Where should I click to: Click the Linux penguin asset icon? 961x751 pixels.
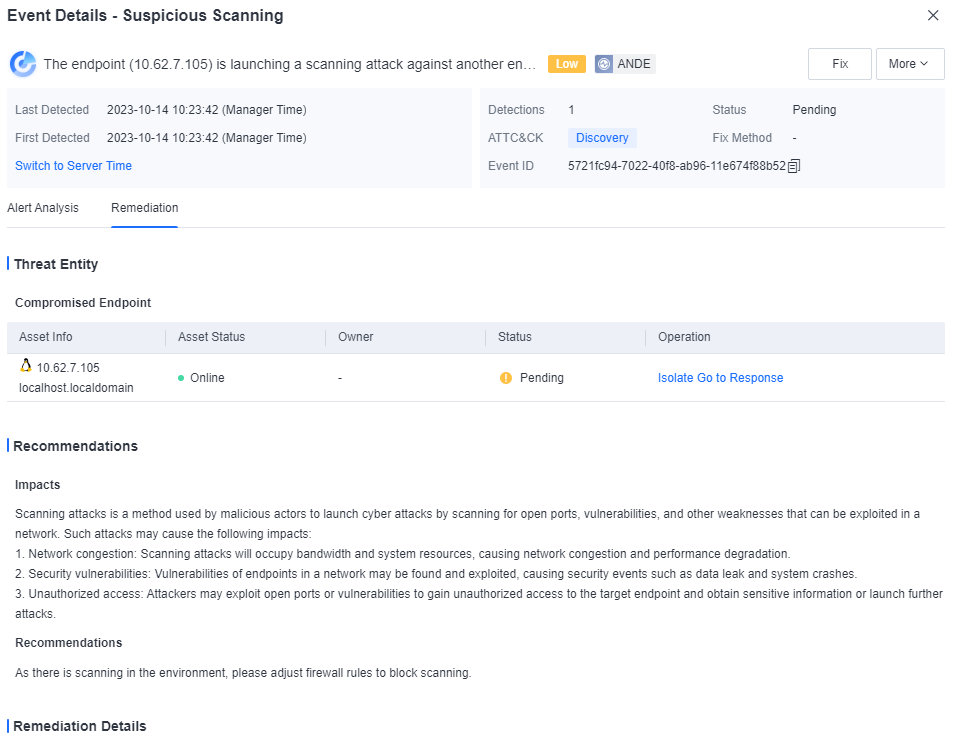click(x=26, y=366)
